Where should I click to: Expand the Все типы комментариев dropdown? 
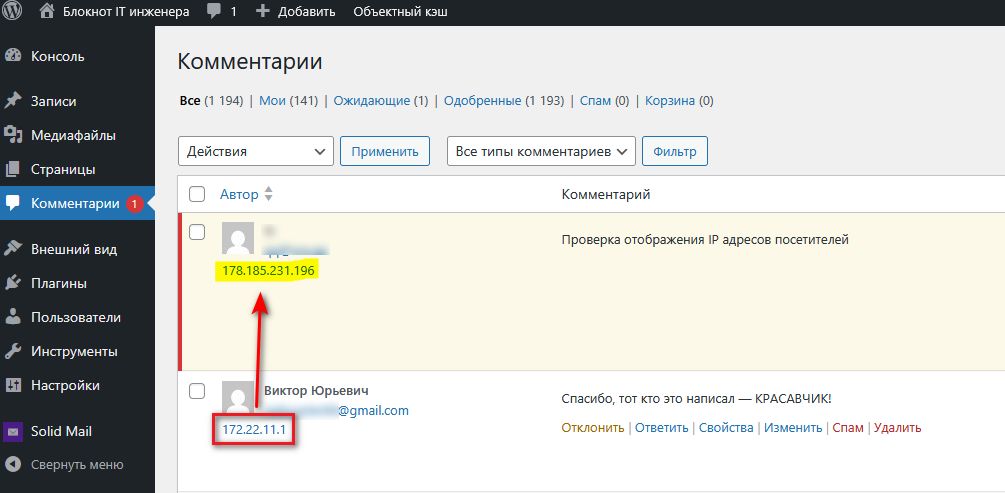coord(541,151)
